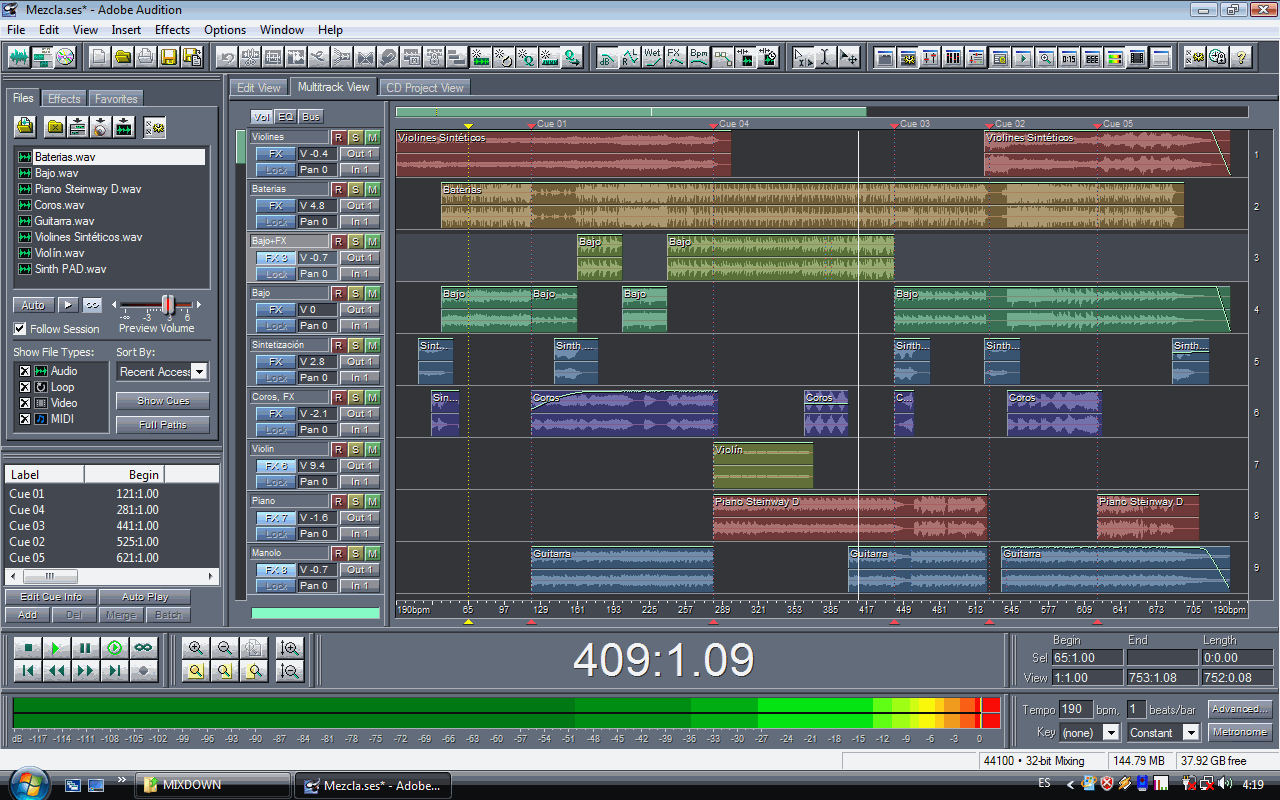Arm record on Bajo+FX track
The width and height of the screenshot is (1280, 800).
tap(338, 241)
